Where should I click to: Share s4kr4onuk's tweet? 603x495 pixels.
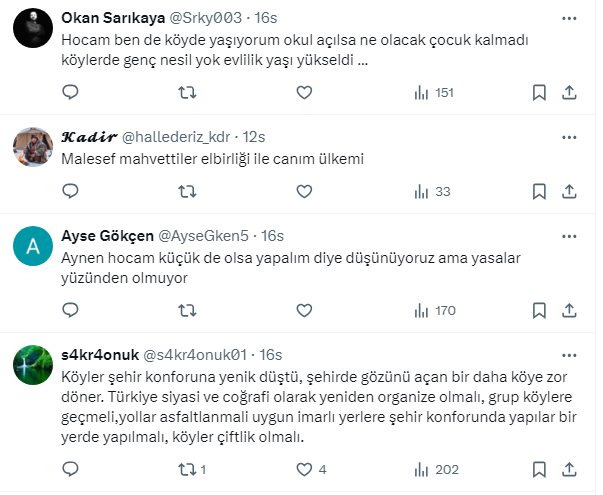[569, 468]
